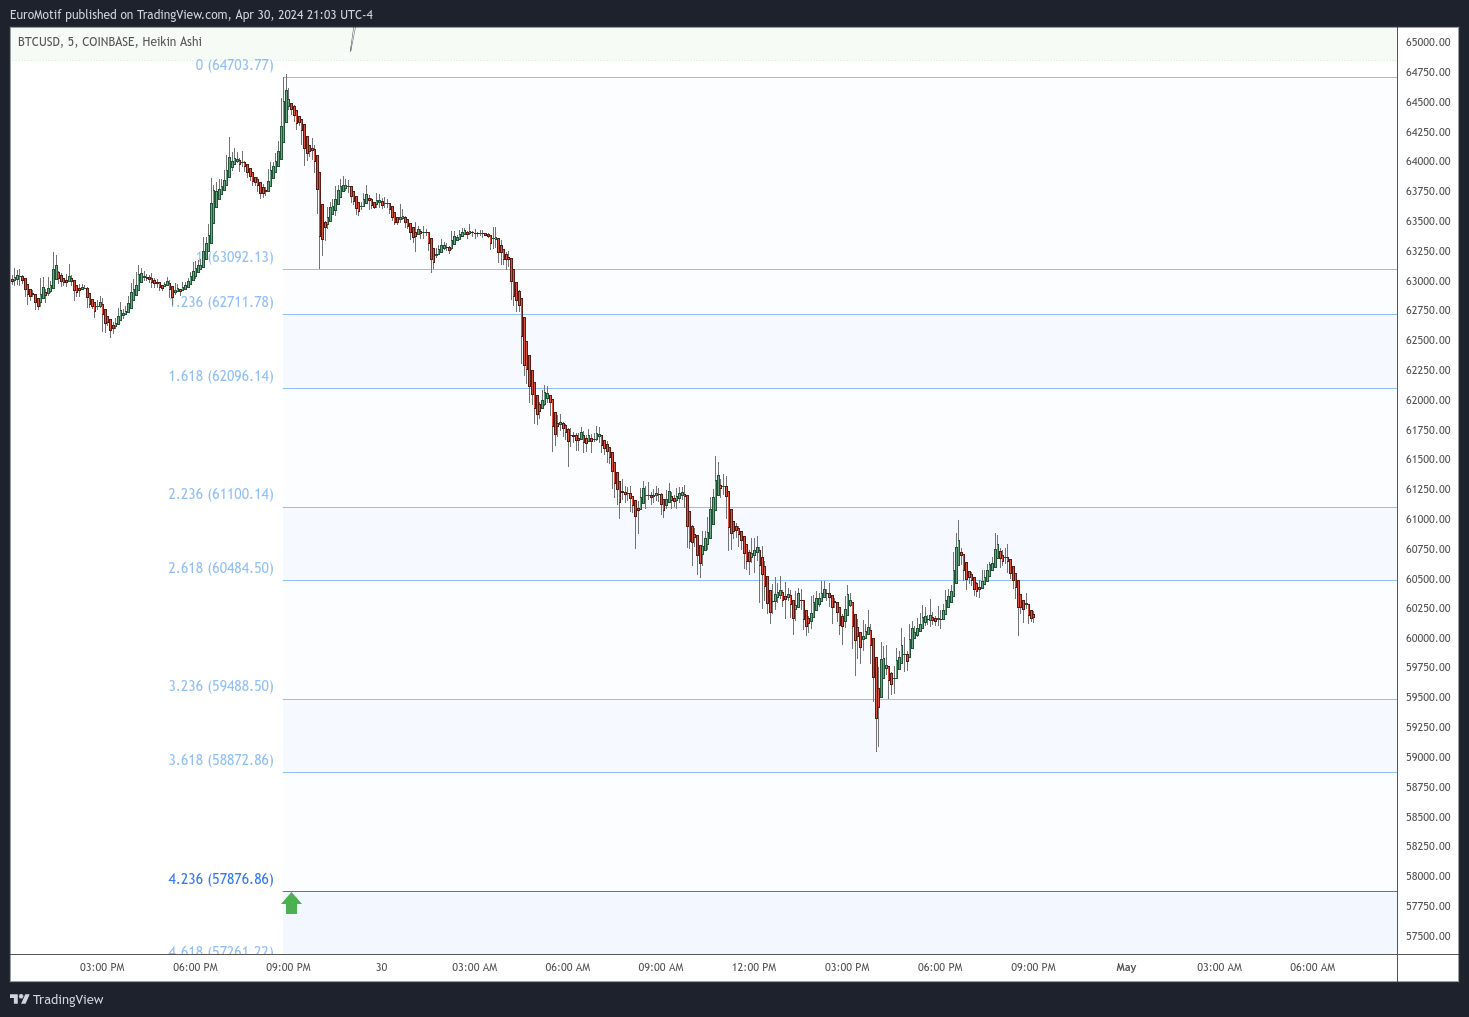This screenshot has height=1017, width=1469.
Task: Click the 59500.00 price axis label
Action: (1428, 697)
